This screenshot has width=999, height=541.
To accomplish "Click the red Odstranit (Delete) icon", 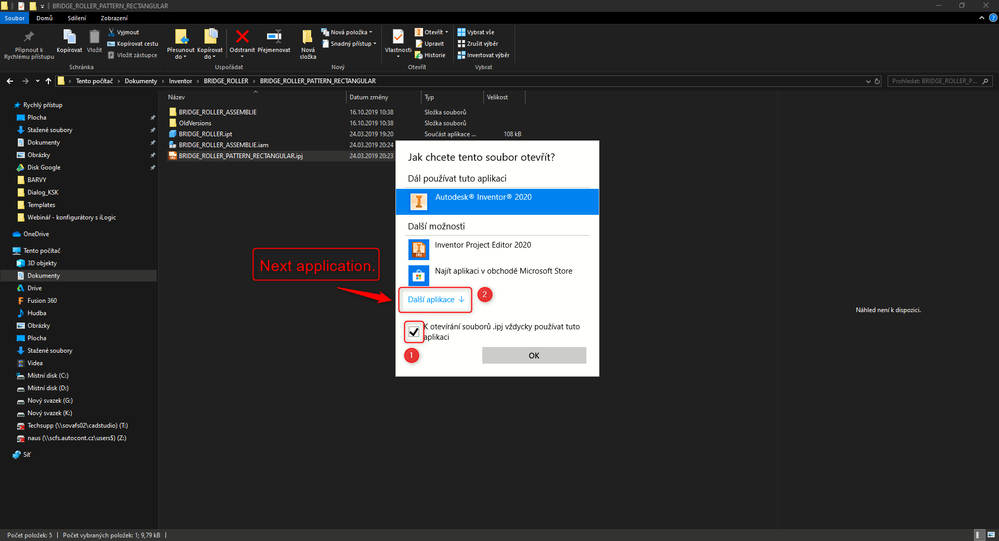I will (x=242, y=37).
